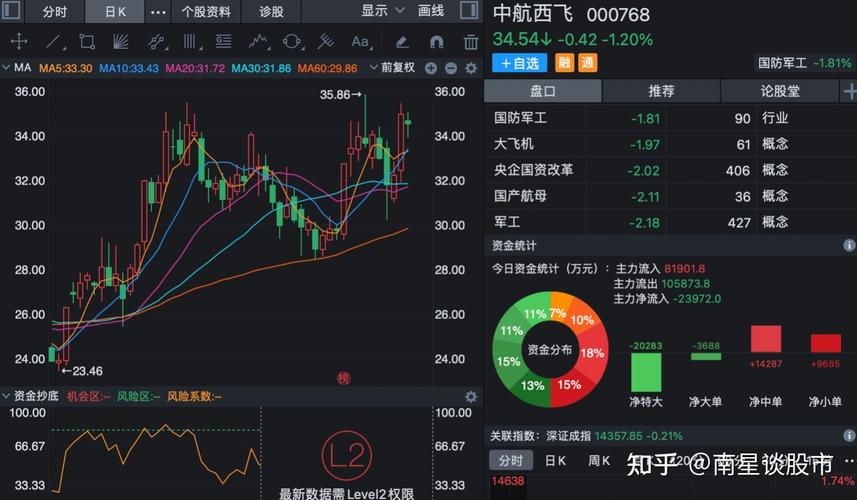This screenshot has width=857, height=500.
Task: Click the MA60:29.86 legend value
Action: [327, 68]
